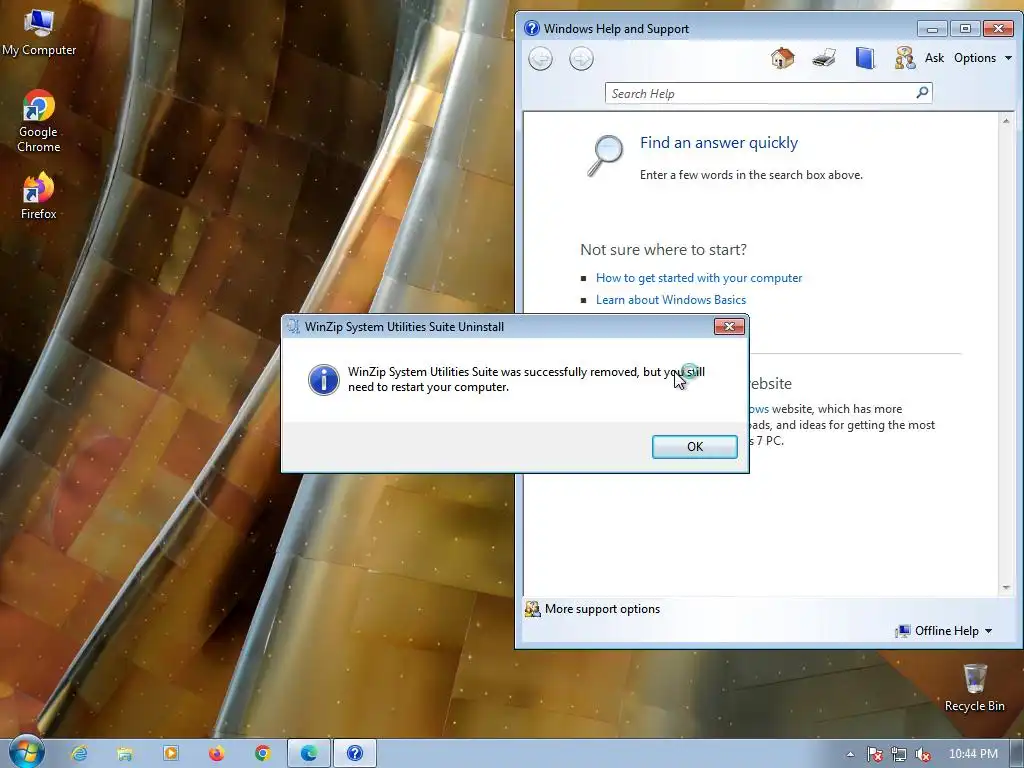Image resolution: width=1024 pixels, height=768 pixels.
Task: Click the More support options people icon
Action: pyautogui.click(x=533, y=609)
